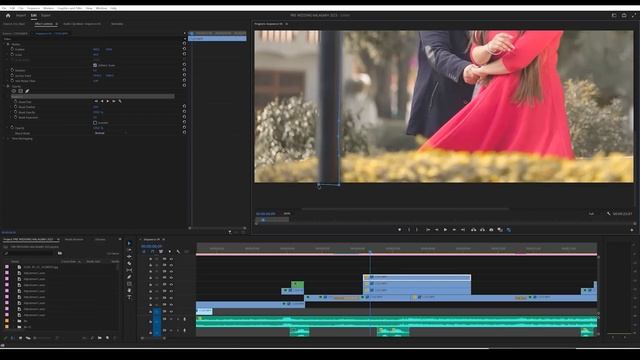Select the Ripple Edit tool
The image size is (640, 360).
click(x=129, y=257)
